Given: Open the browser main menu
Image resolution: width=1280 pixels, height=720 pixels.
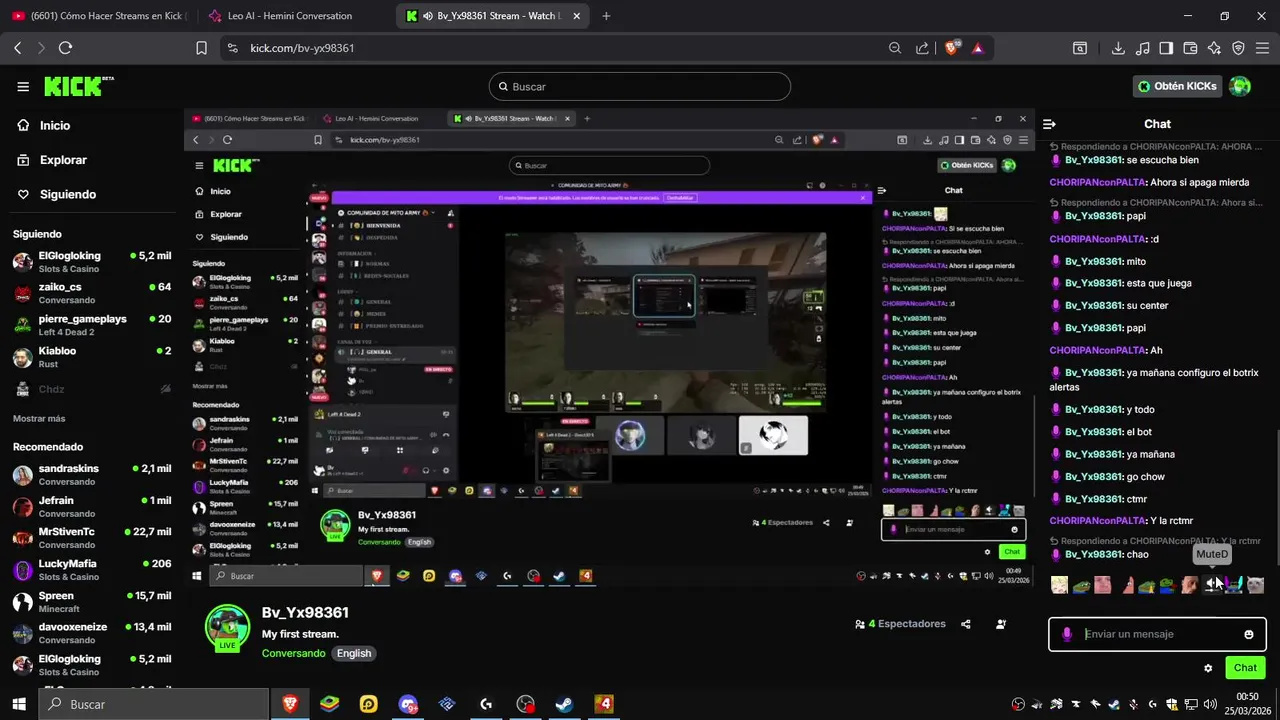Looking at the screenshot, I should point(1262,48).
